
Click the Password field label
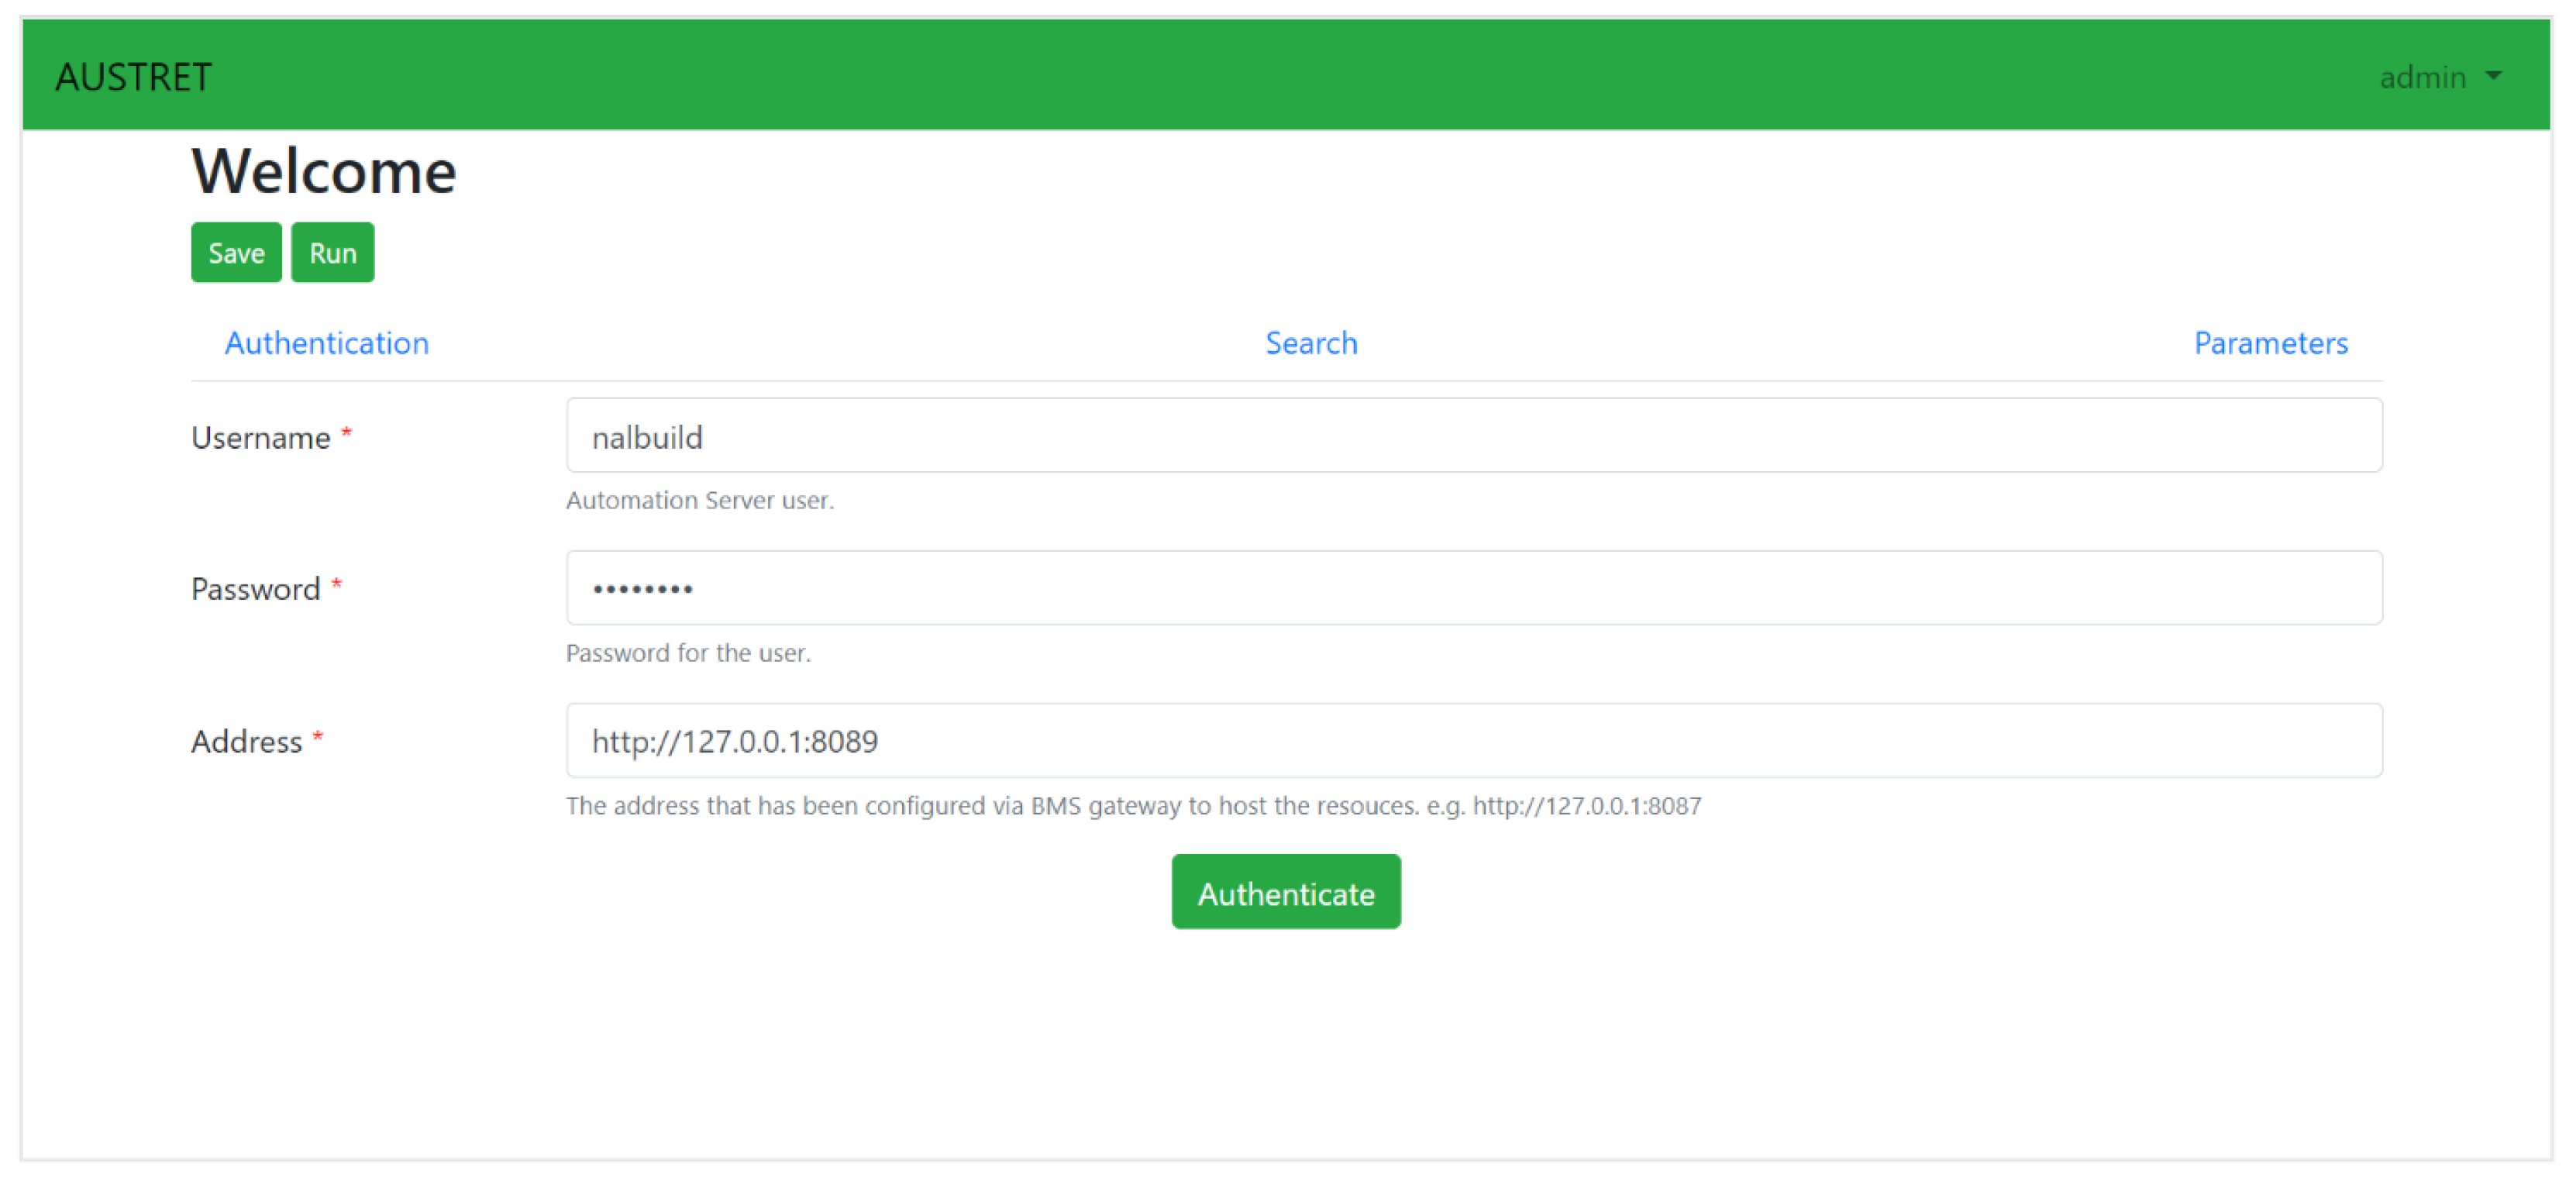tap(255, 589)
